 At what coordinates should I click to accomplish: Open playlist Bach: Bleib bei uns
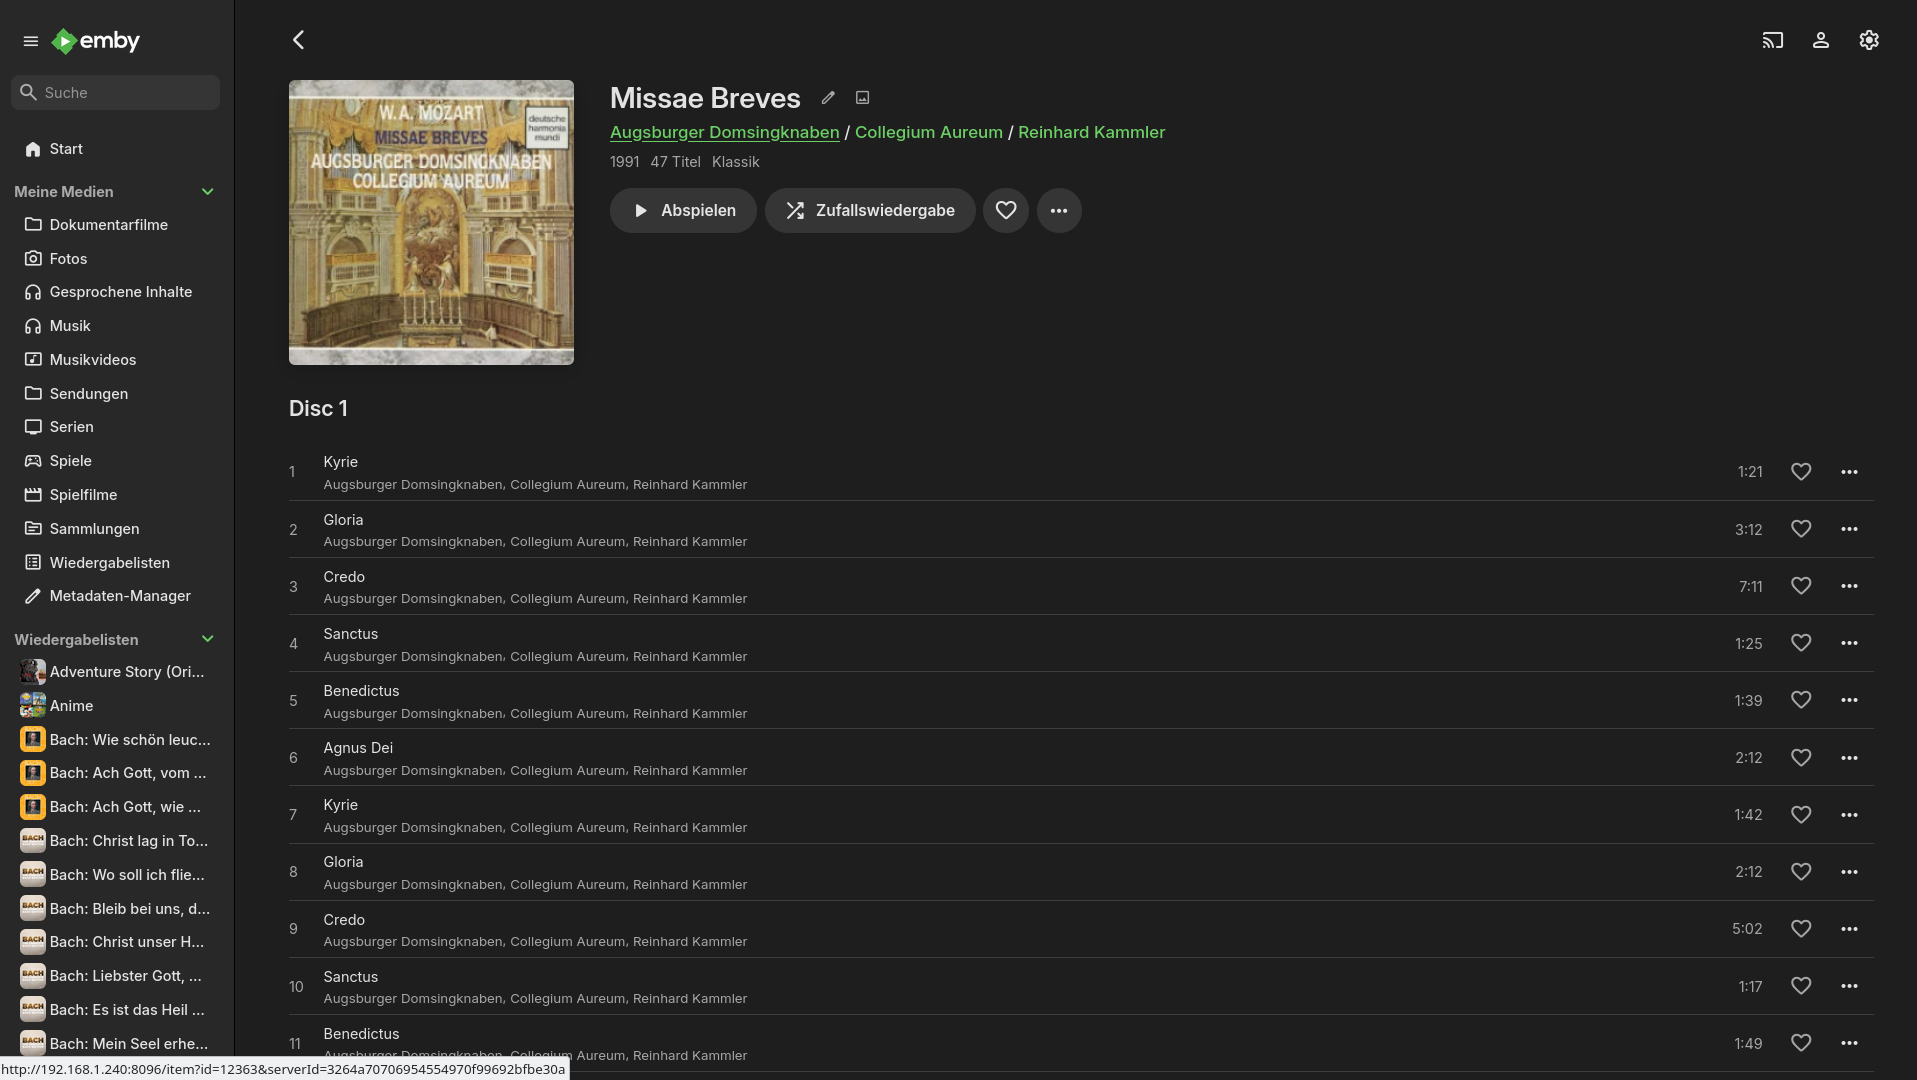click(x=117, y=909)
